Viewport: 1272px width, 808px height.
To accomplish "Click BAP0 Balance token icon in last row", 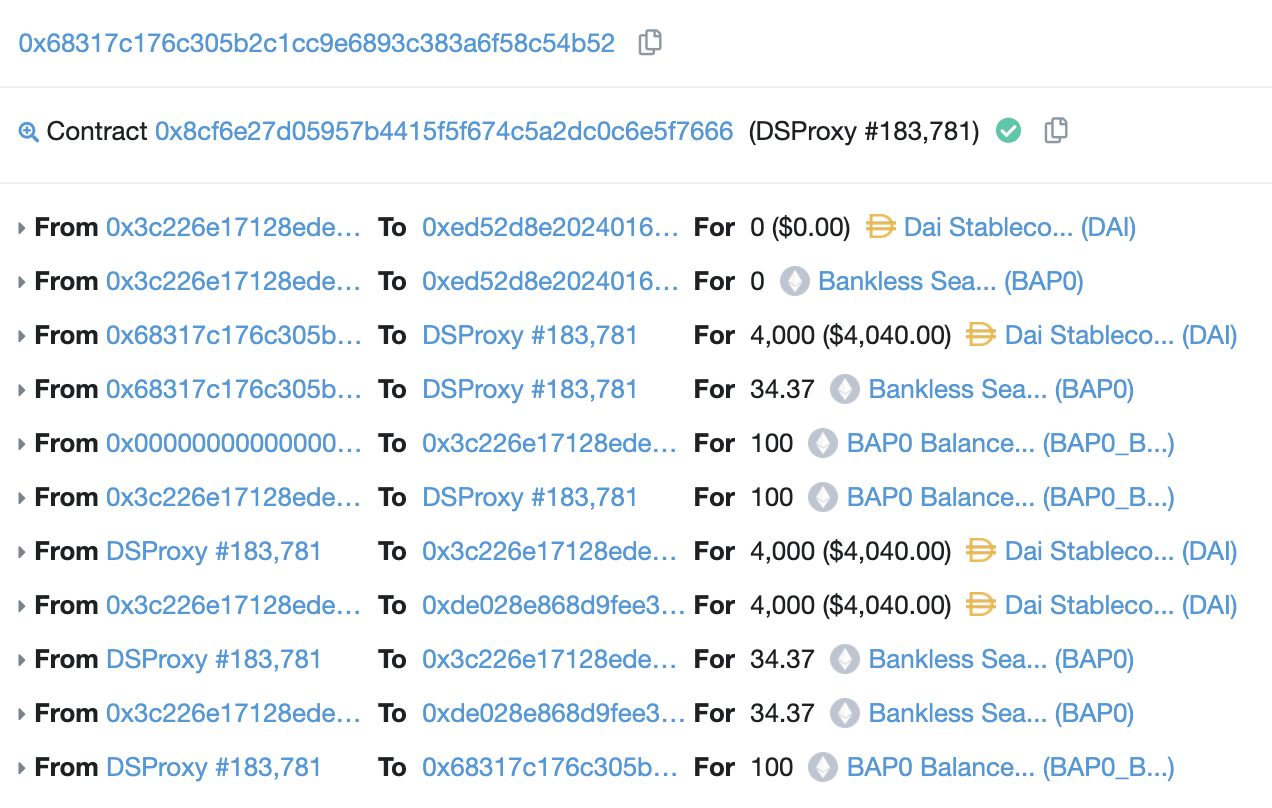I will tap(823, 768).
